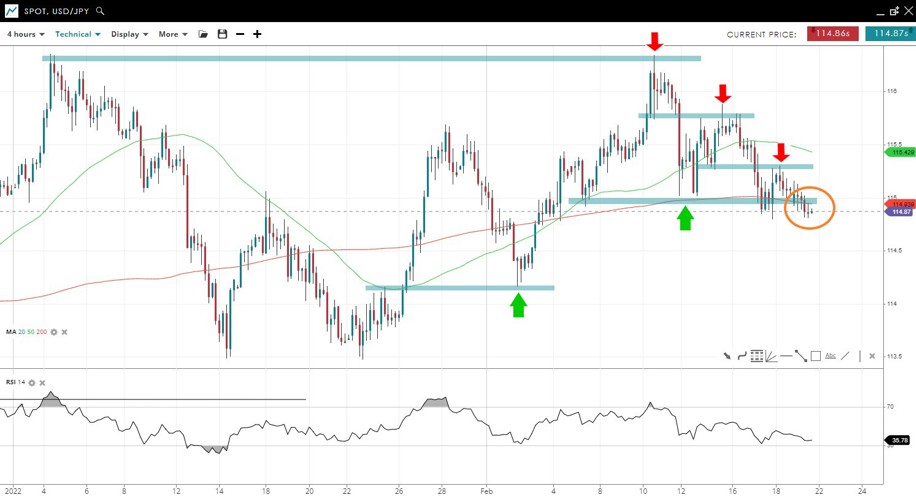The image size is (916, 500).
Task: Open the Display dropdown menu
Action: (129, 34)
